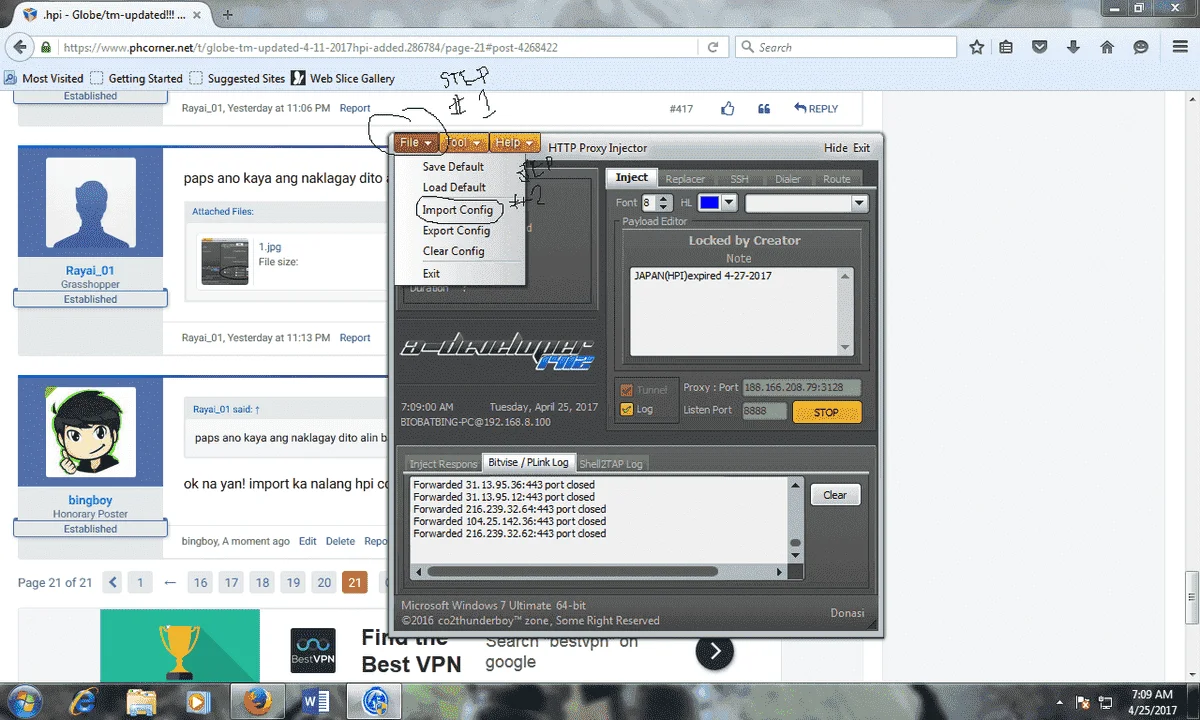Click Hide in injector title bar
The width and height of the screenshot is (1200, 720).
pyautogui.click(x=836, y=148)
